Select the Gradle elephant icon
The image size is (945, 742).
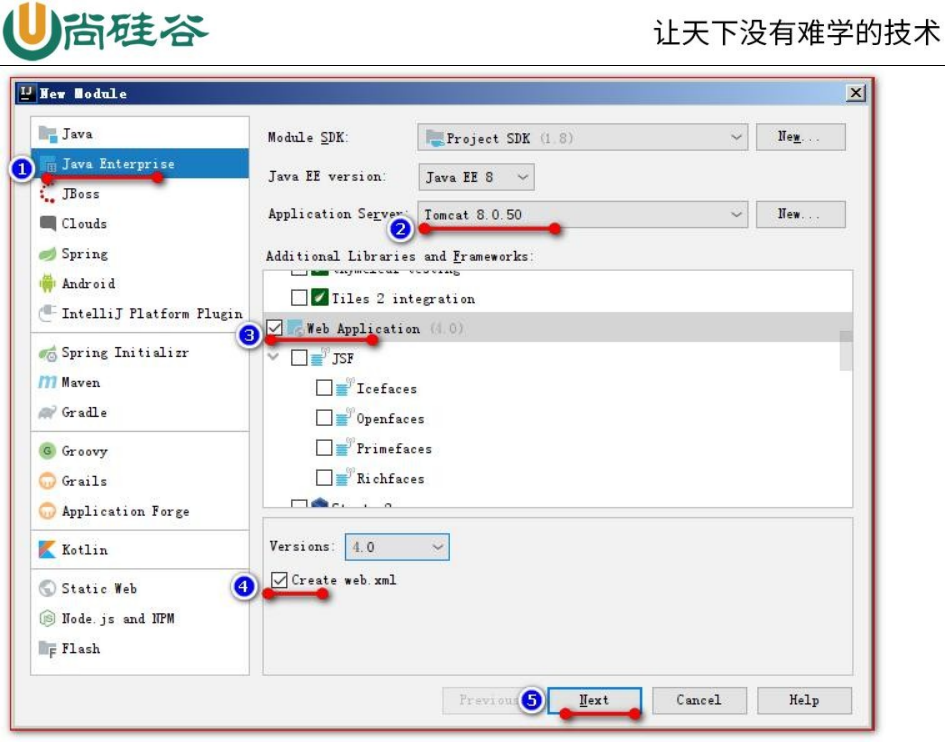pos(48,412)
